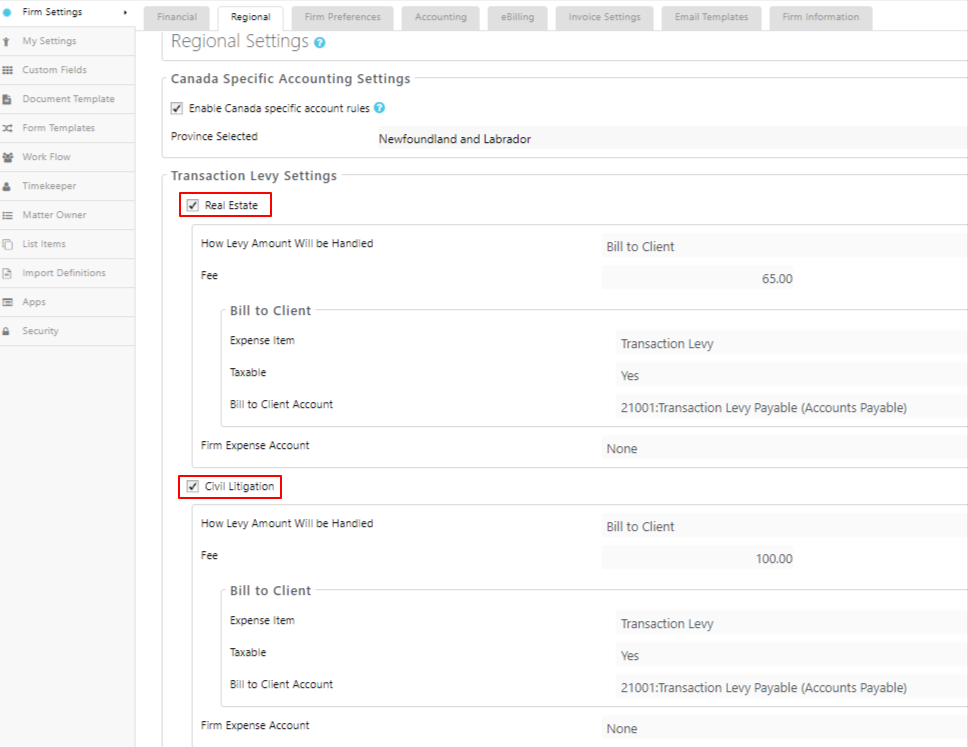The width and height of the screenshot is (968, 747).
Task: Click the Real Estate Fee field showing 65.00
Action: coord(698,278)
